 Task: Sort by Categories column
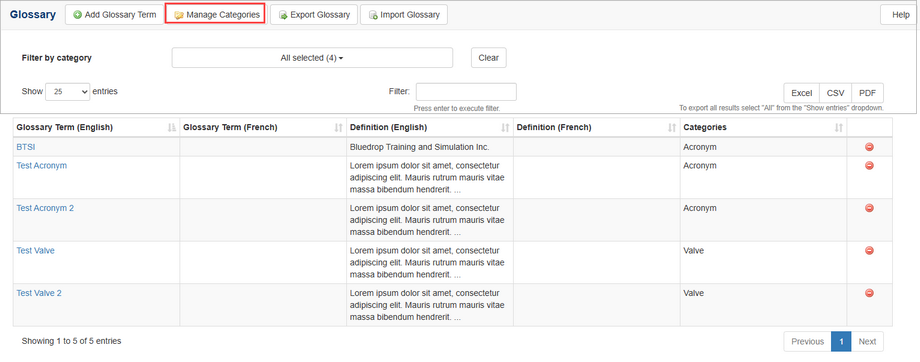[x=763, y=127]
